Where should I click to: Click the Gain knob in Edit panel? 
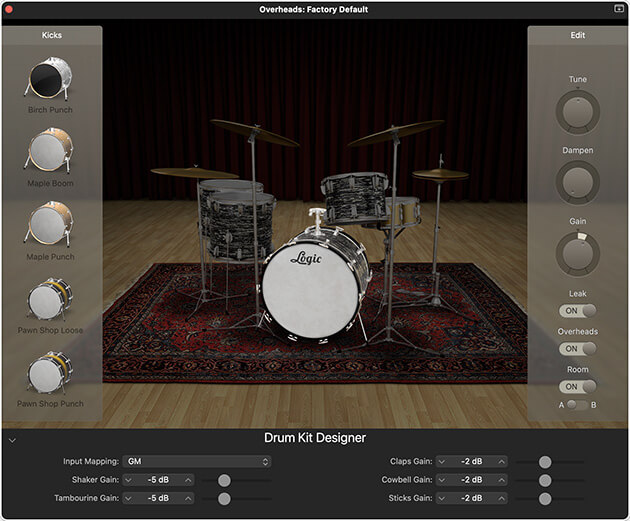(578, 253)
